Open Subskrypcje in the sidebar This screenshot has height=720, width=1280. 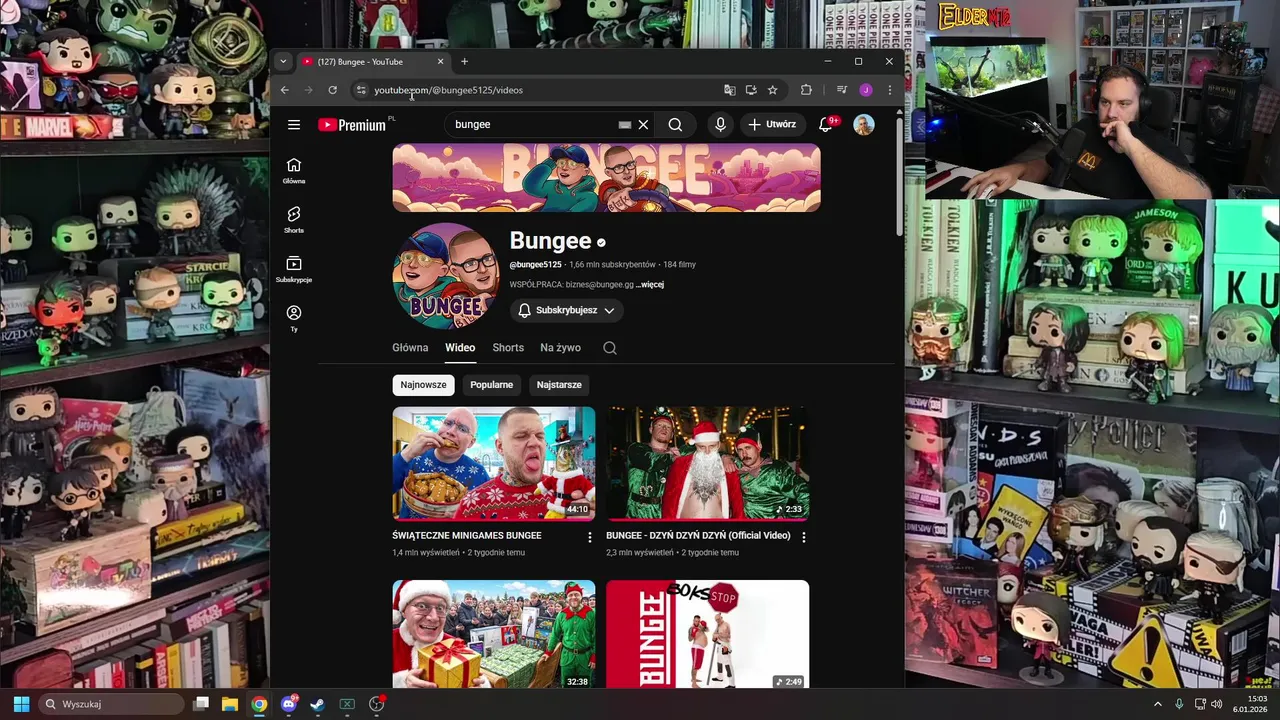point(294,269)
